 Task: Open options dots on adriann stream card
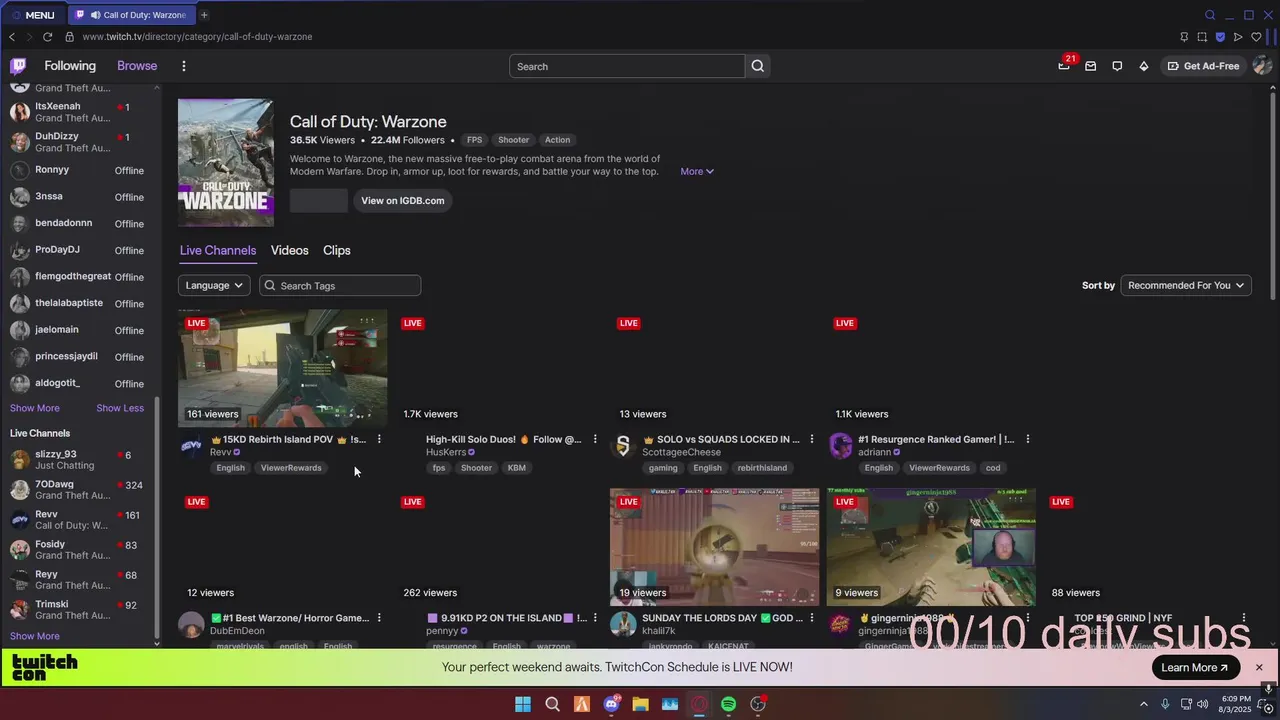pyautogui.click(x=1027, y=439)
